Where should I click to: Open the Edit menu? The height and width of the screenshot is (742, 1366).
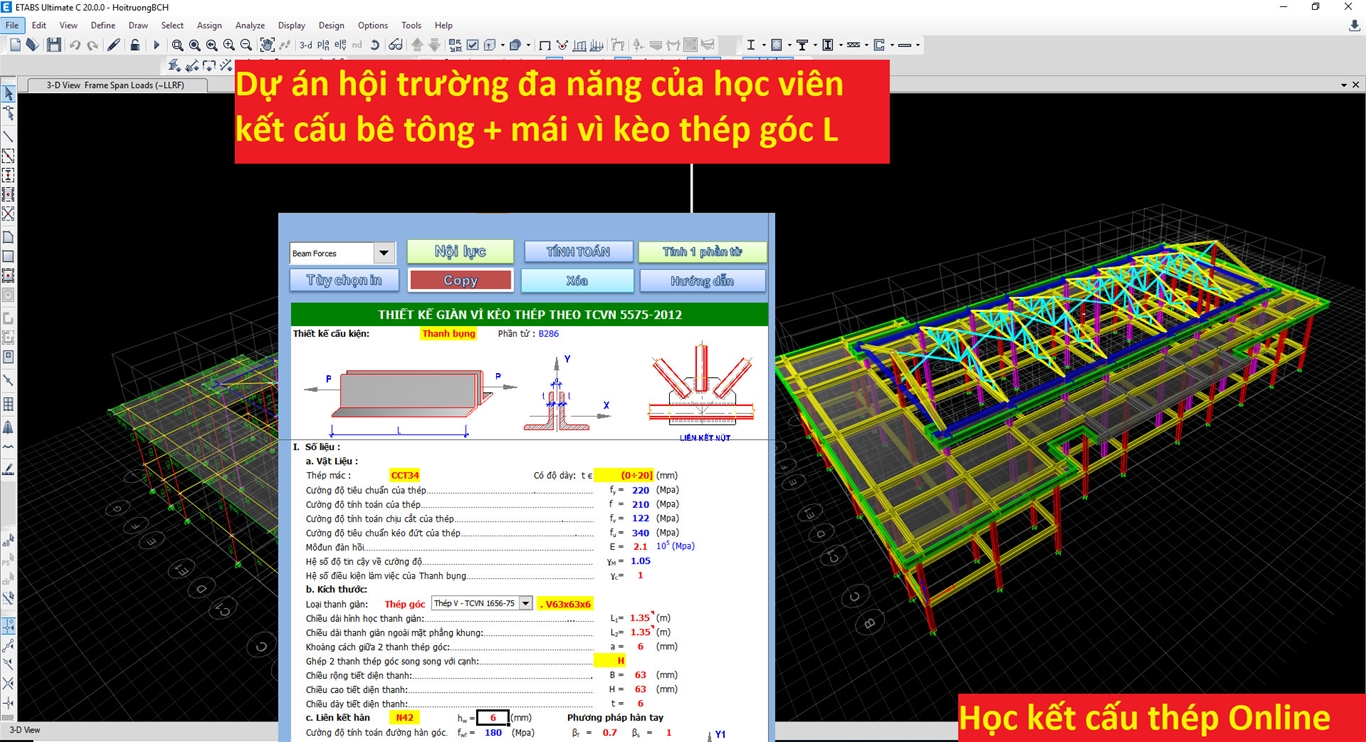coord(39,25)
